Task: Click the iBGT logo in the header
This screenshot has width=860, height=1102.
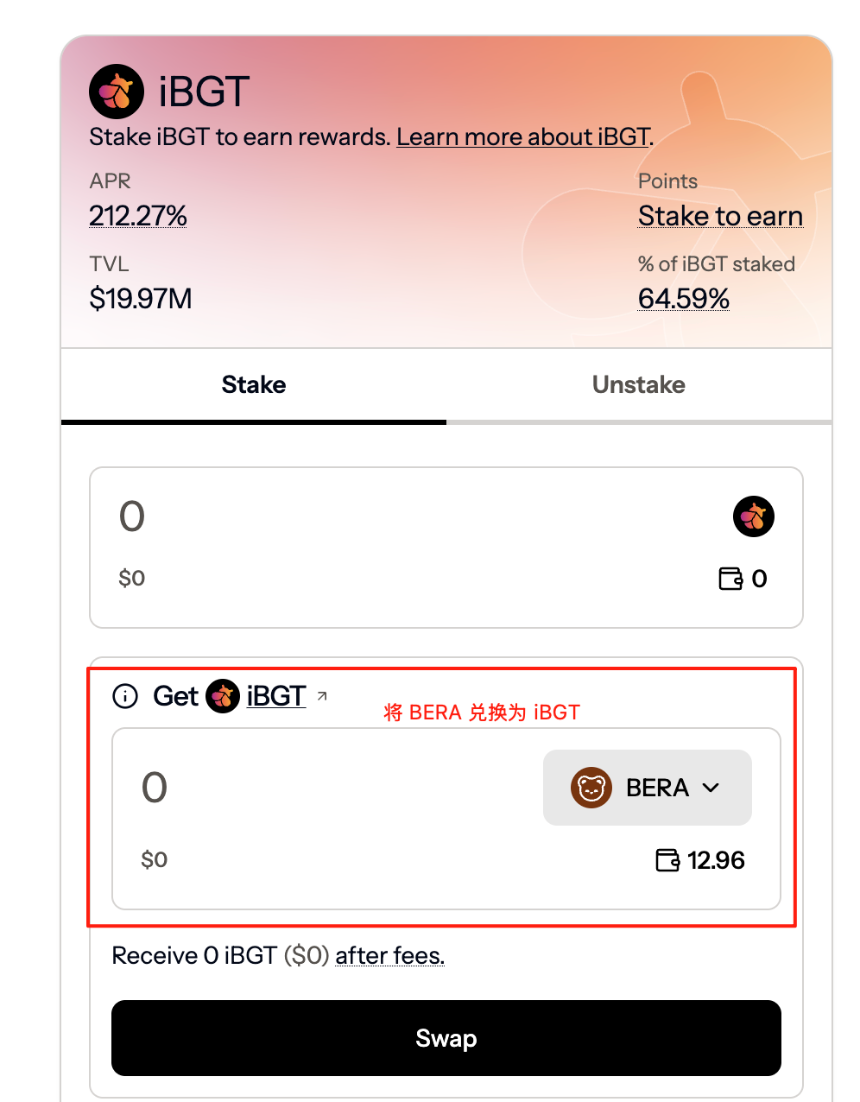Action: pos(115,90)
